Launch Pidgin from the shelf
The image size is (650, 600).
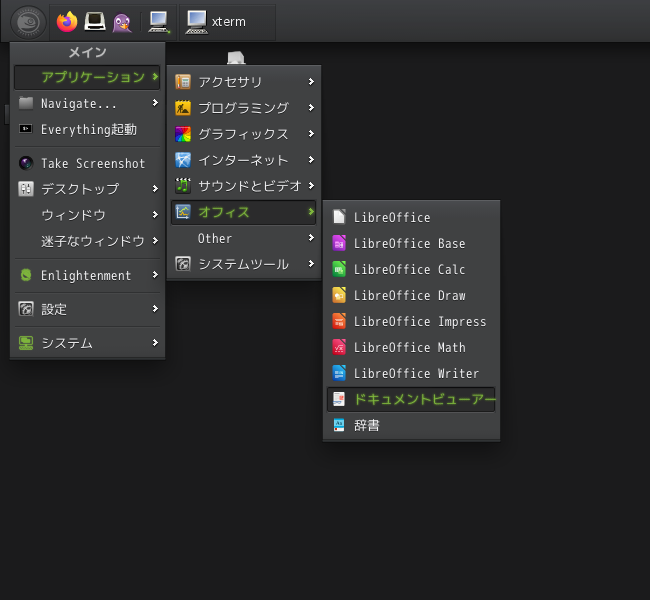[122, 22]
